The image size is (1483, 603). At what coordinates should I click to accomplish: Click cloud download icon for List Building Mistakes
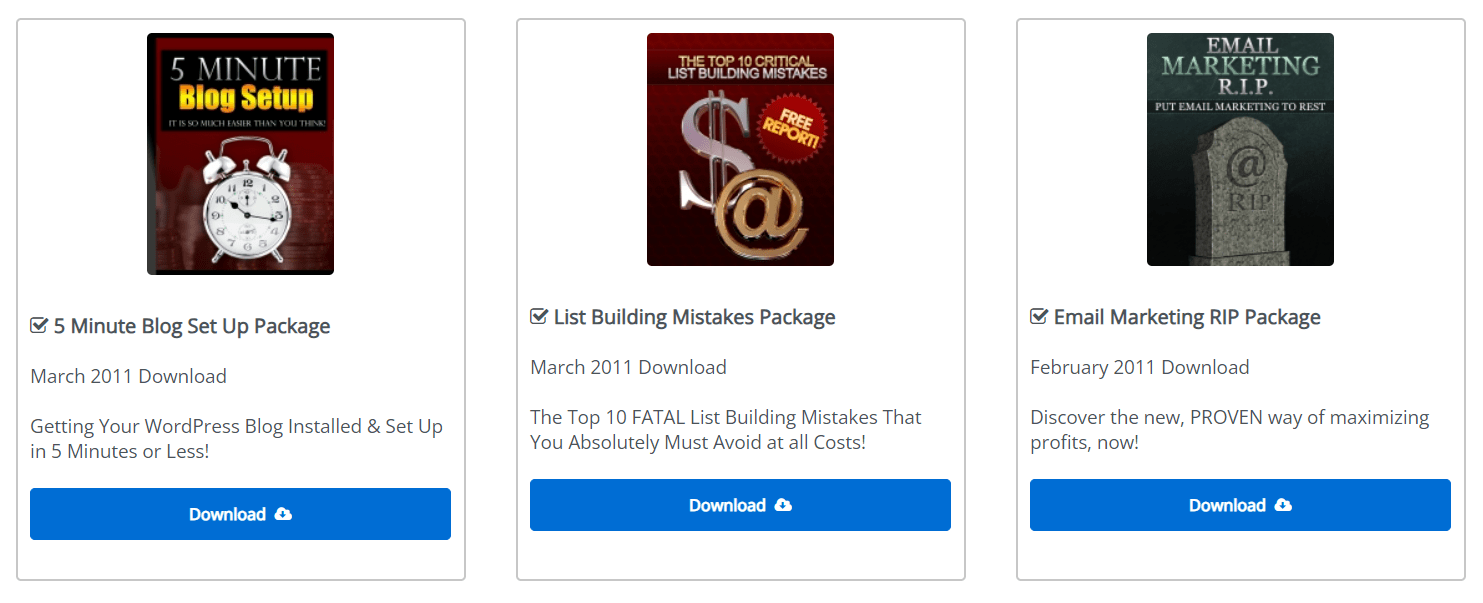pos(783,505)
